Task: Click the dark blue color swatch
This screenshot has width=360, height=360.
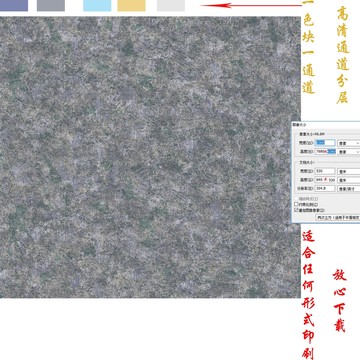Action: point(14,5)
